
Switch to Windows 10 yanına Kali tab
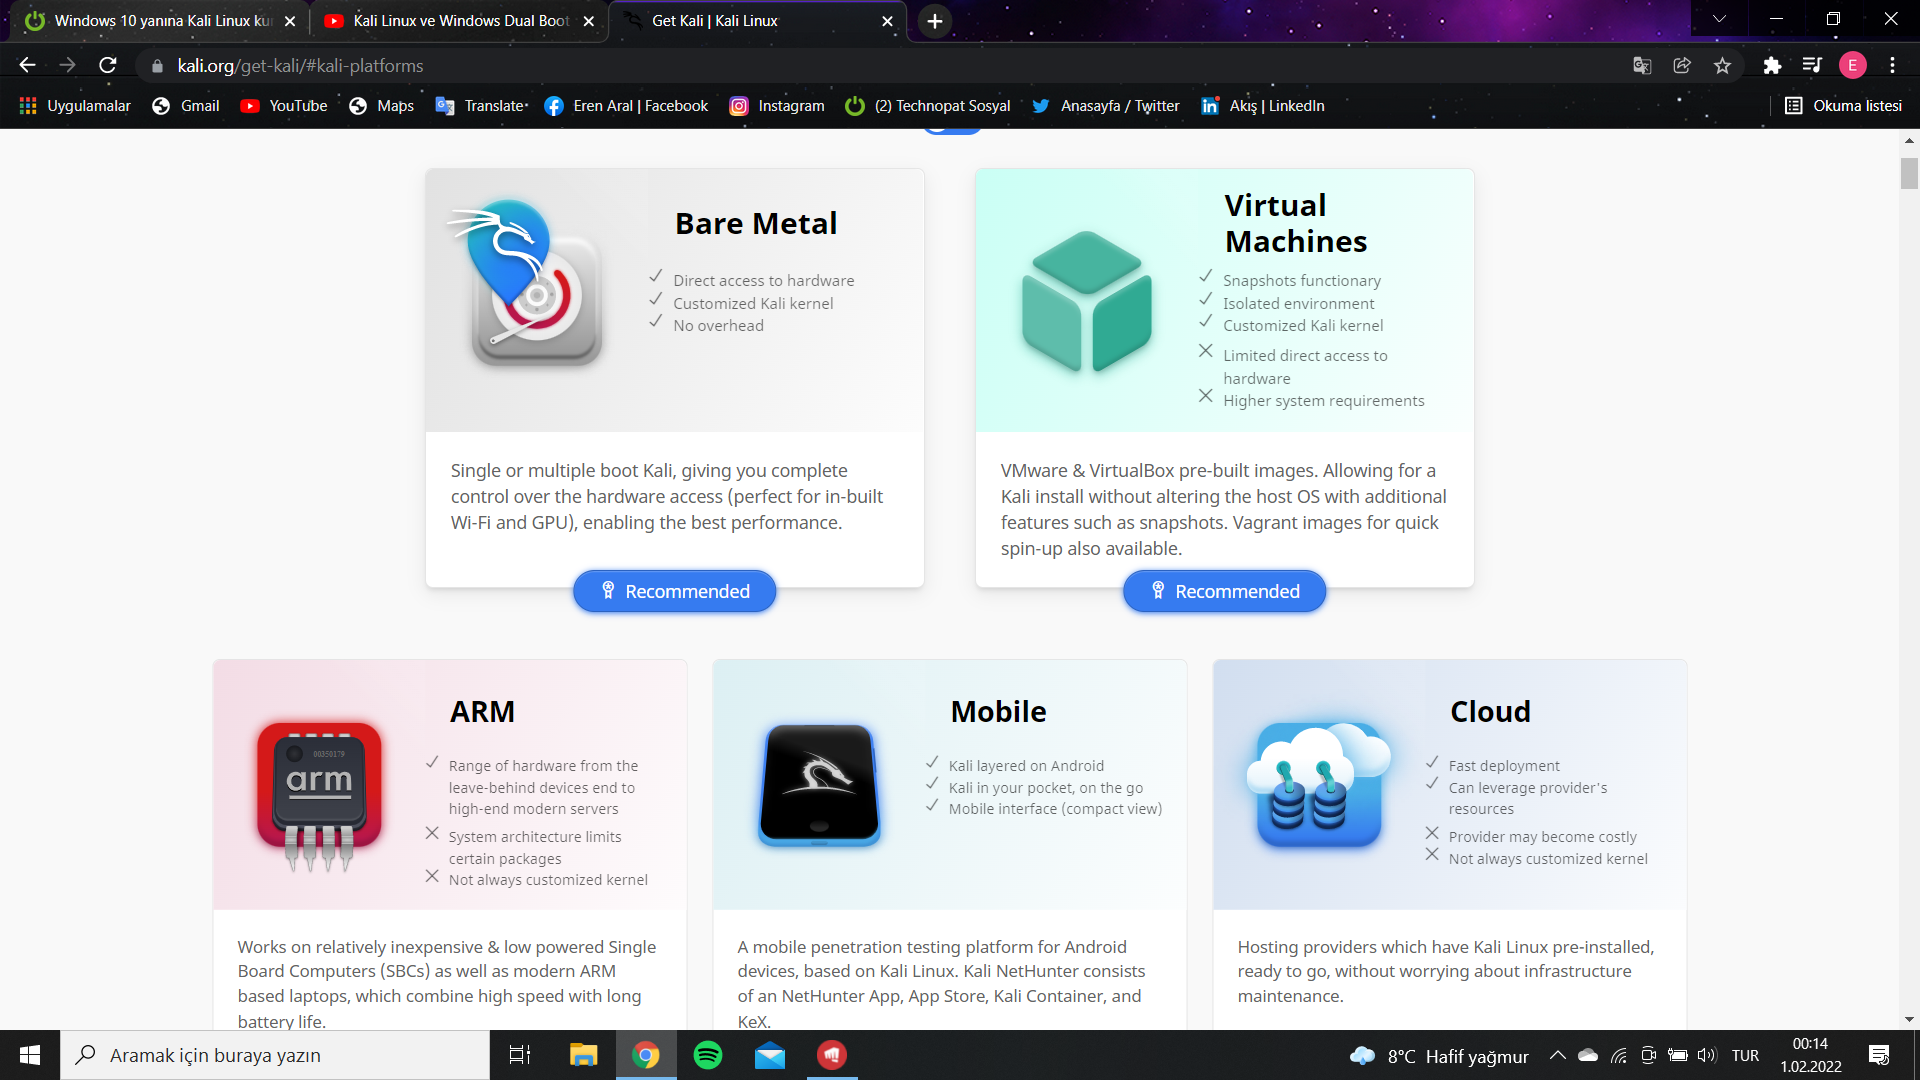click(x=160, y=21)
